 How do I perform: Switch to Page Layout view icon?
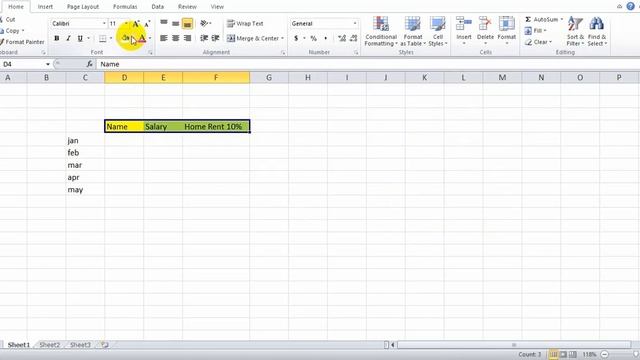(563, 354)
